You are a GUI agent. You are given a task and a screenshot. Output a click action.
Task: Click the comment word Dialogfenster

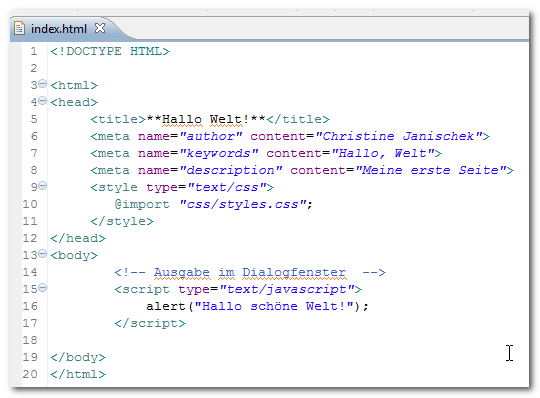click(294, 272)
